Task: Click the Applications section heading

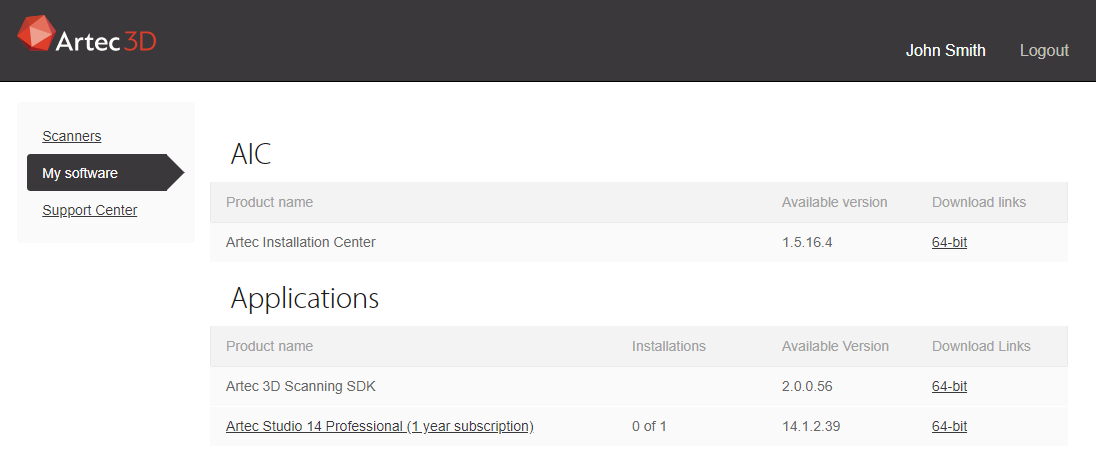Action: point(305,298)
